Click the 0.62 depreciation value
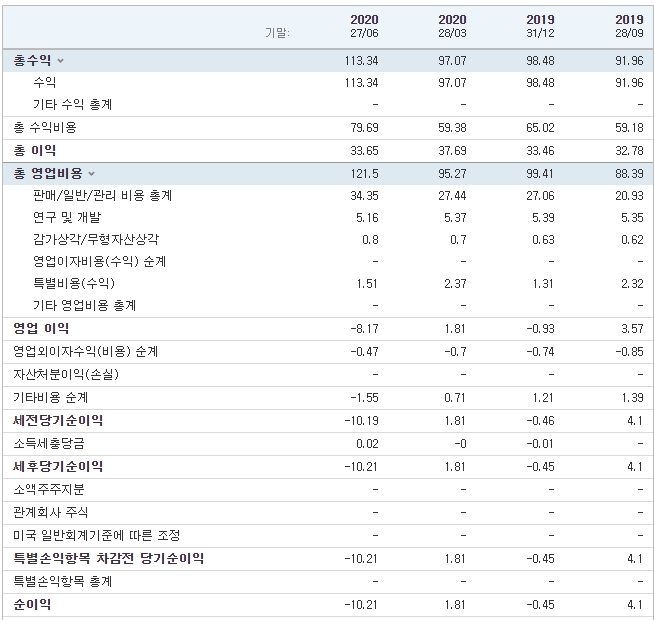The height and width of the screenshot is (620, 654). click(632, 239)
